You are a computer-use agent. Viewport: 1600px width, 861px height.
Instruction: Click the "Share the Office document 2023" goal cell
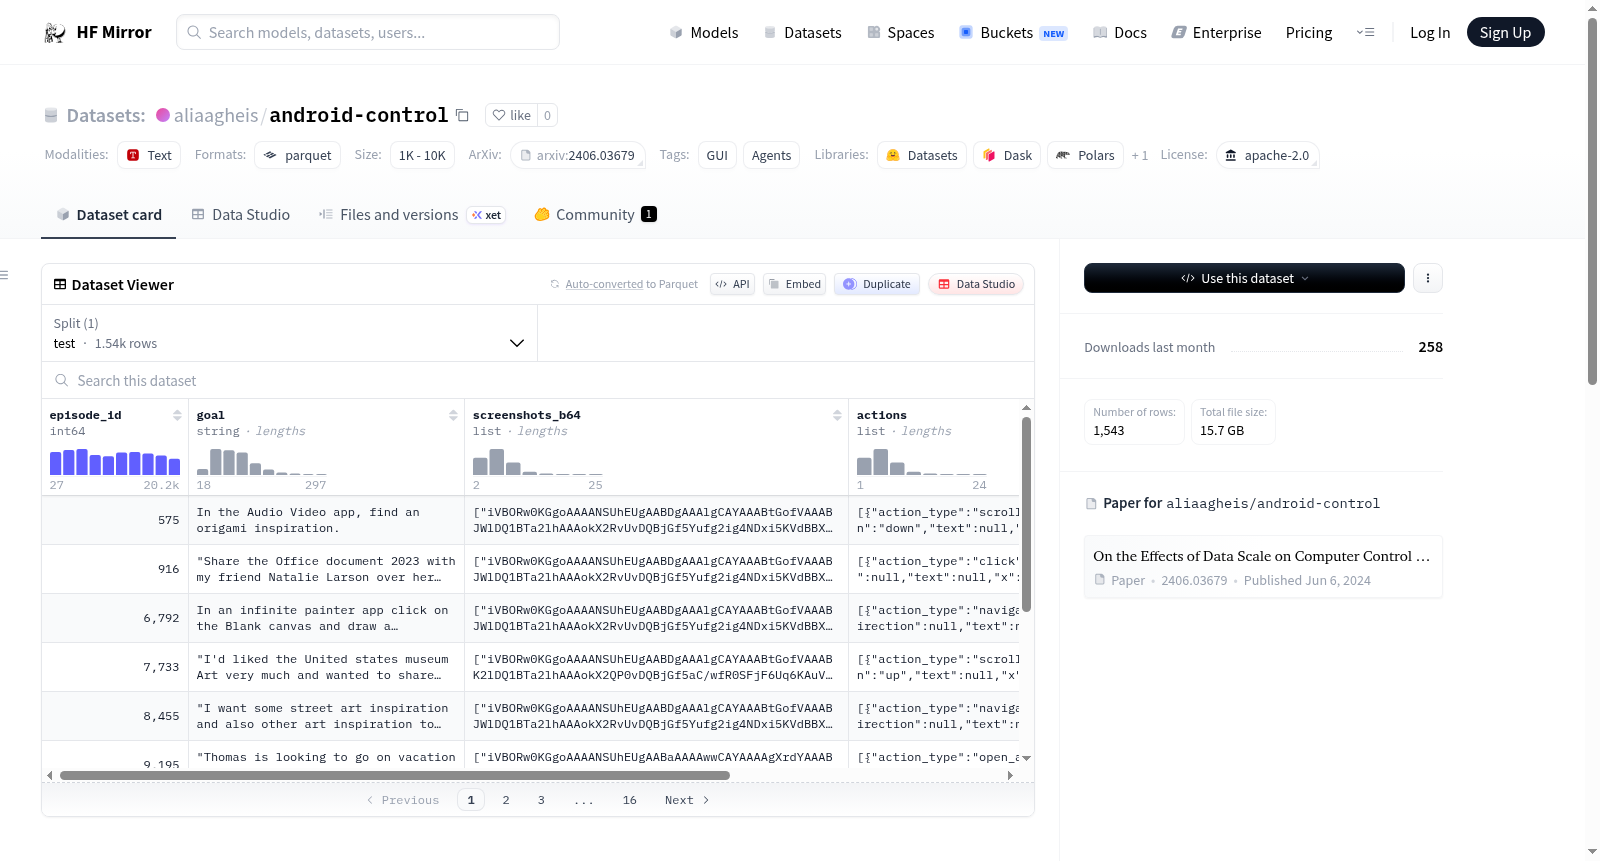click(326, 569)
